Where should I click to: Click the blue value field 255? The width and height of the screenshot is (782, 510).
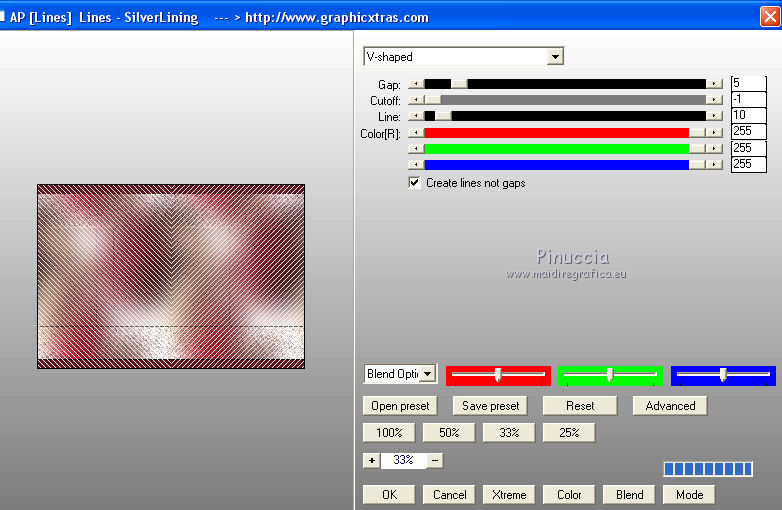(748, 164)
